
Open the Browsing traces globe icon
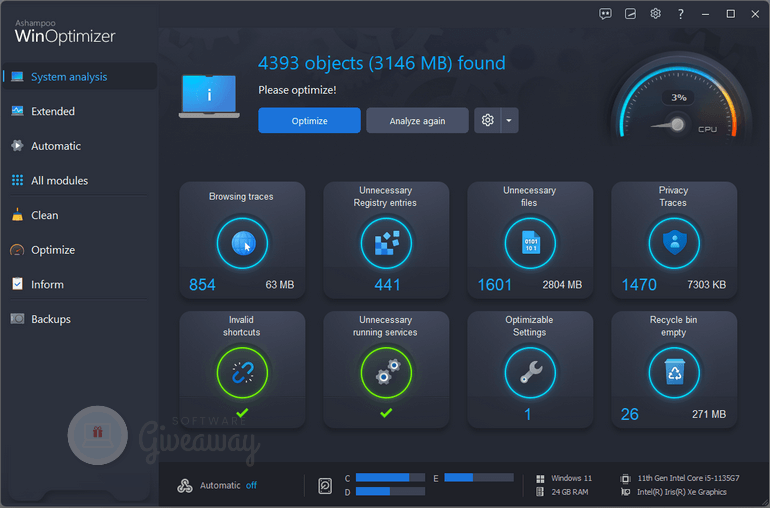point(242,243)
